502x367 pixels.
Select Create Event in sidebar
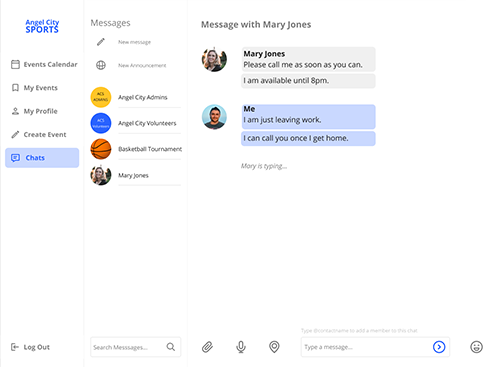[x=39, y=134]
